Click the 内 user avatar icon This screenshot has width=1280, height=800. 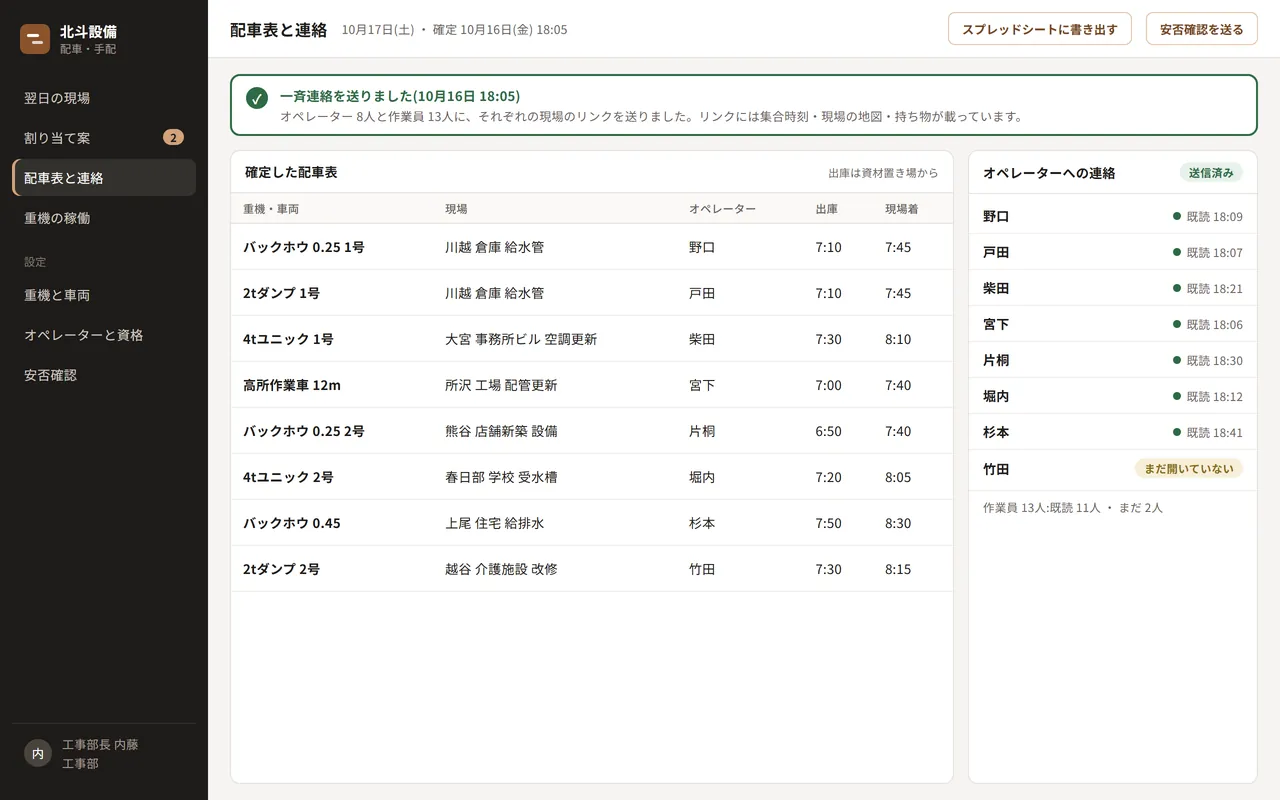click(x=37, y=754)
